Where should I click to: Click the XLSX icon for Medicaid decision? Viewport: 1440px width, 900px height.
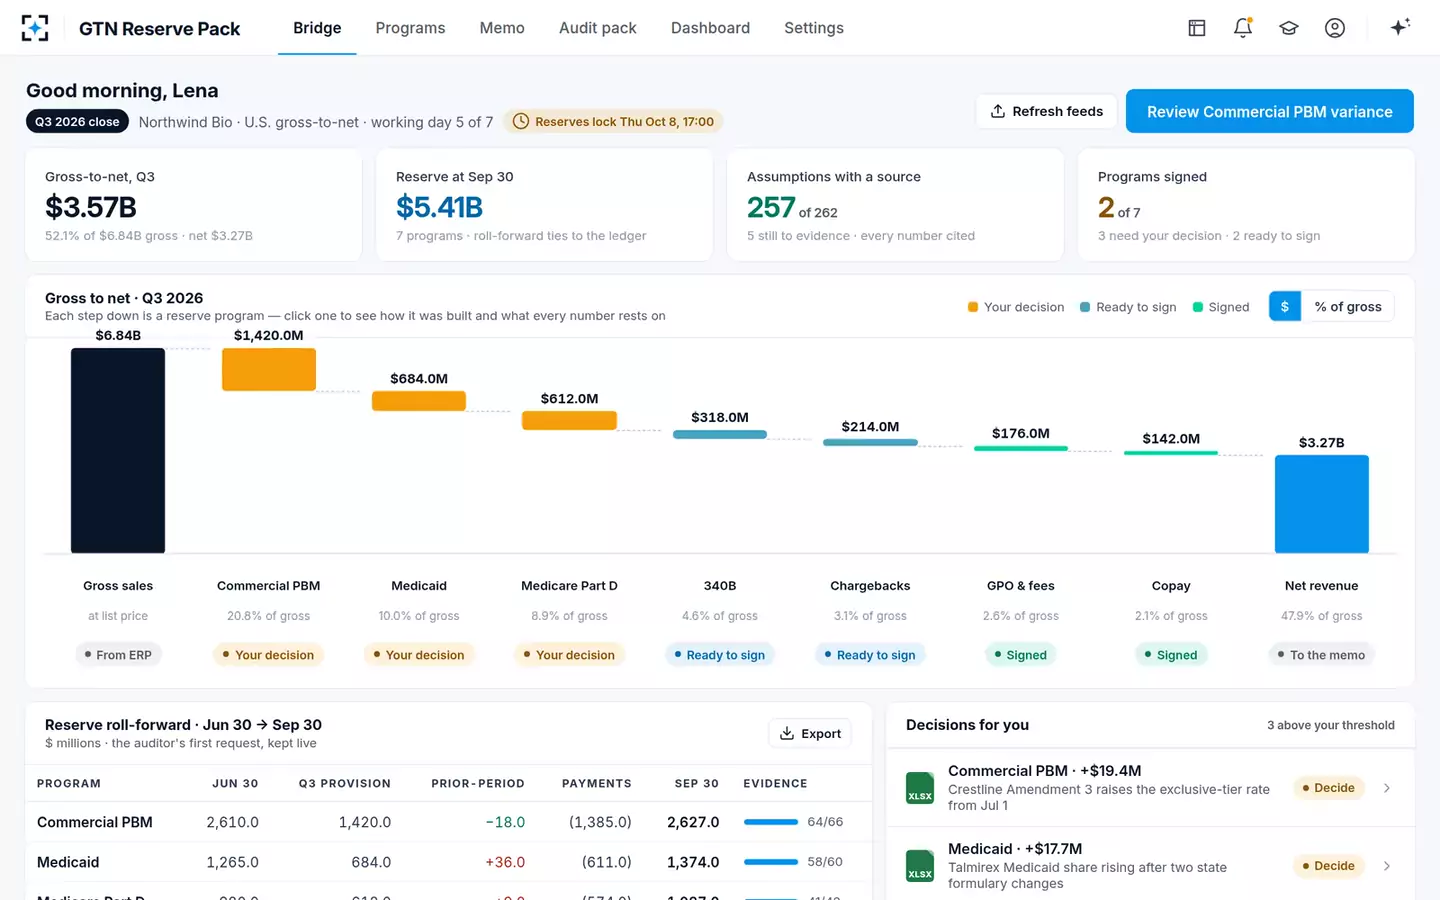pyautogui.click(x=919, y=866)
